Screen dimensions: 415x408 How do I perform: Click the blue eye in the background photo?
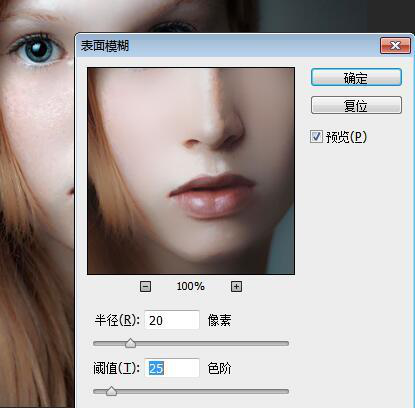click(x=39, y=51)
